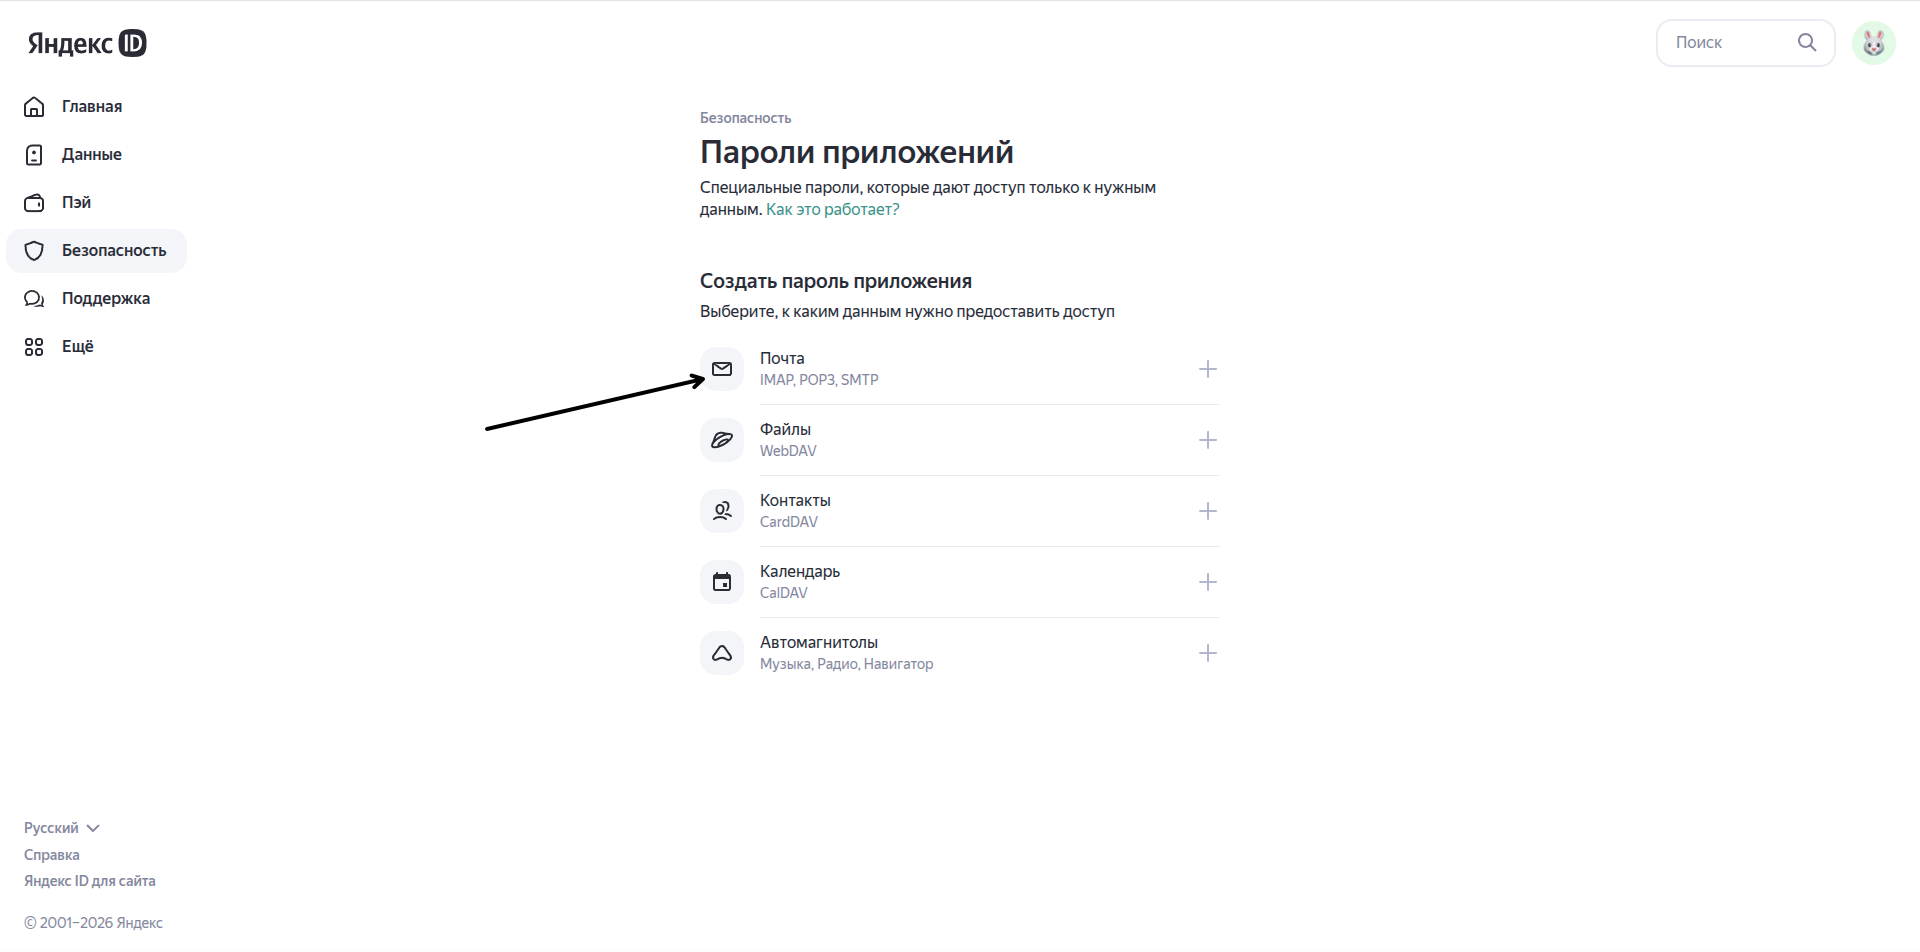Image resolution: width=1920 pixels, height=952 pixels.
Task: Click the Главная home icon
Action: pos(34,106)
